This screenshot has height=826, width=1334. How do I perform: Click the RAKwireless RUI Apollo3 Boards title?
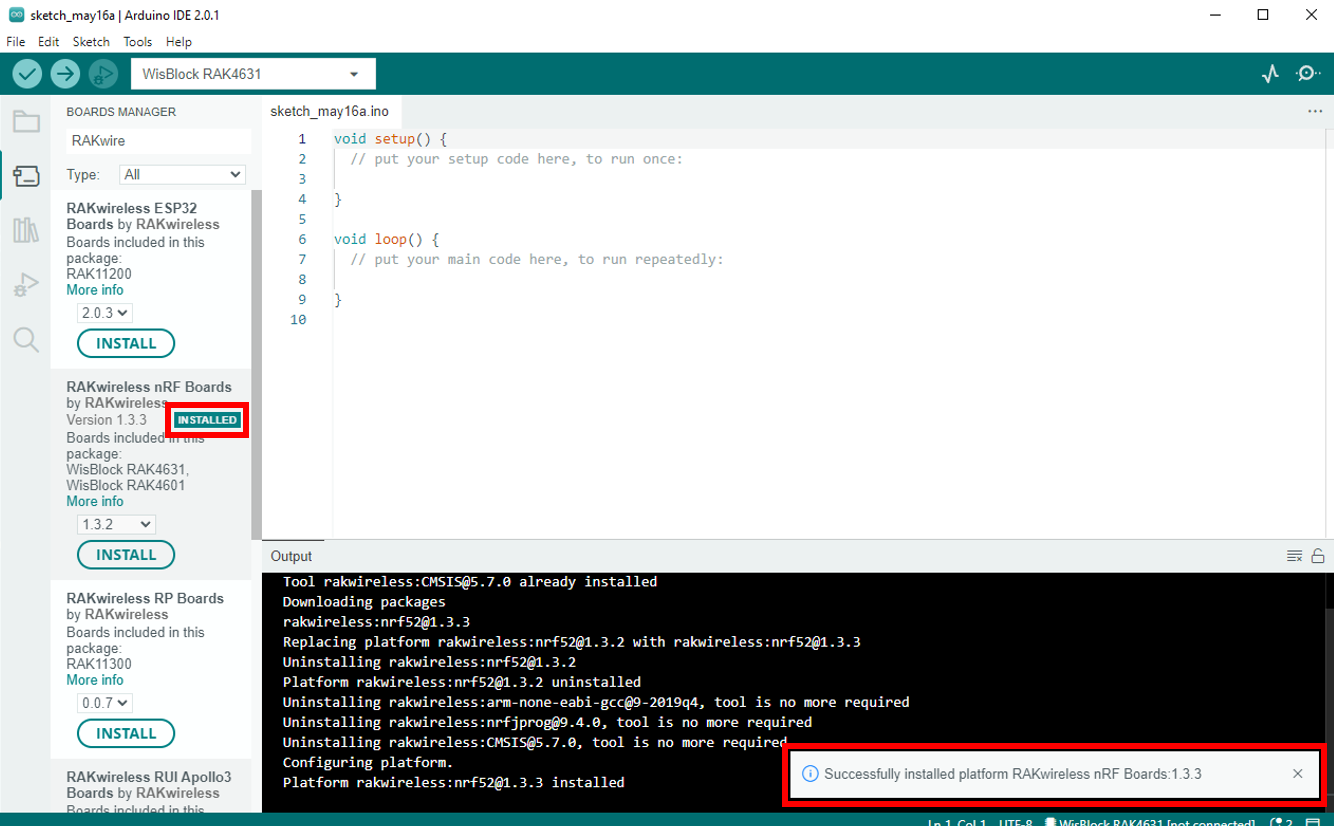coord(149,785)
